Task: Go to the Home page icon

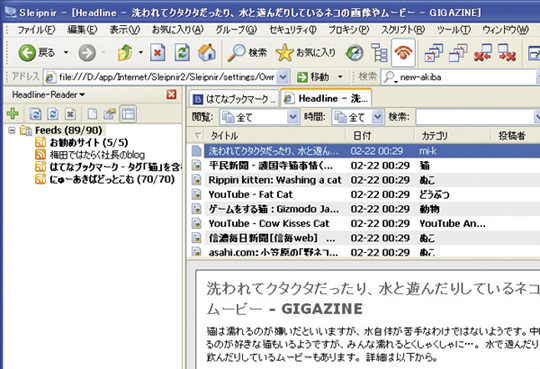Action: (207, 53)
